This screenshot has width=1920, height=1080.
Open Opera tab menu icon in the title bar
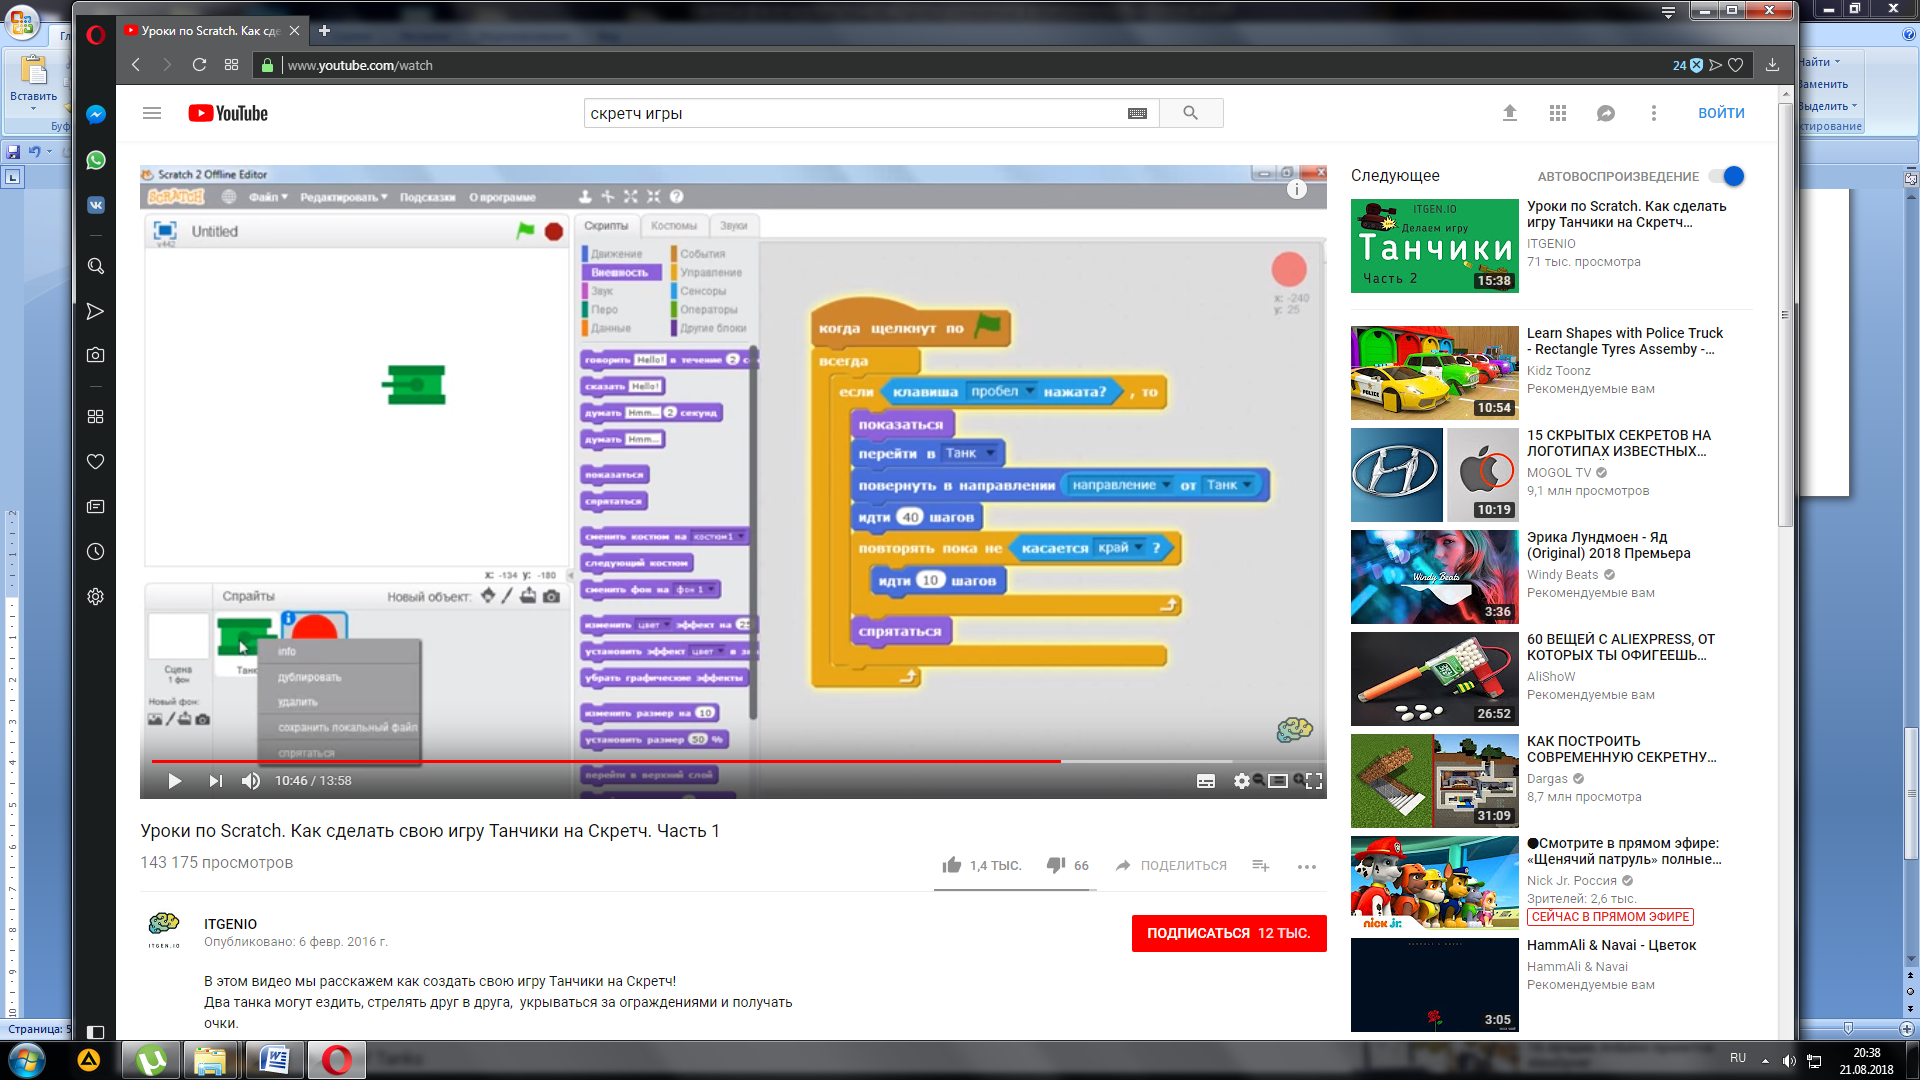pos(1668,12)
